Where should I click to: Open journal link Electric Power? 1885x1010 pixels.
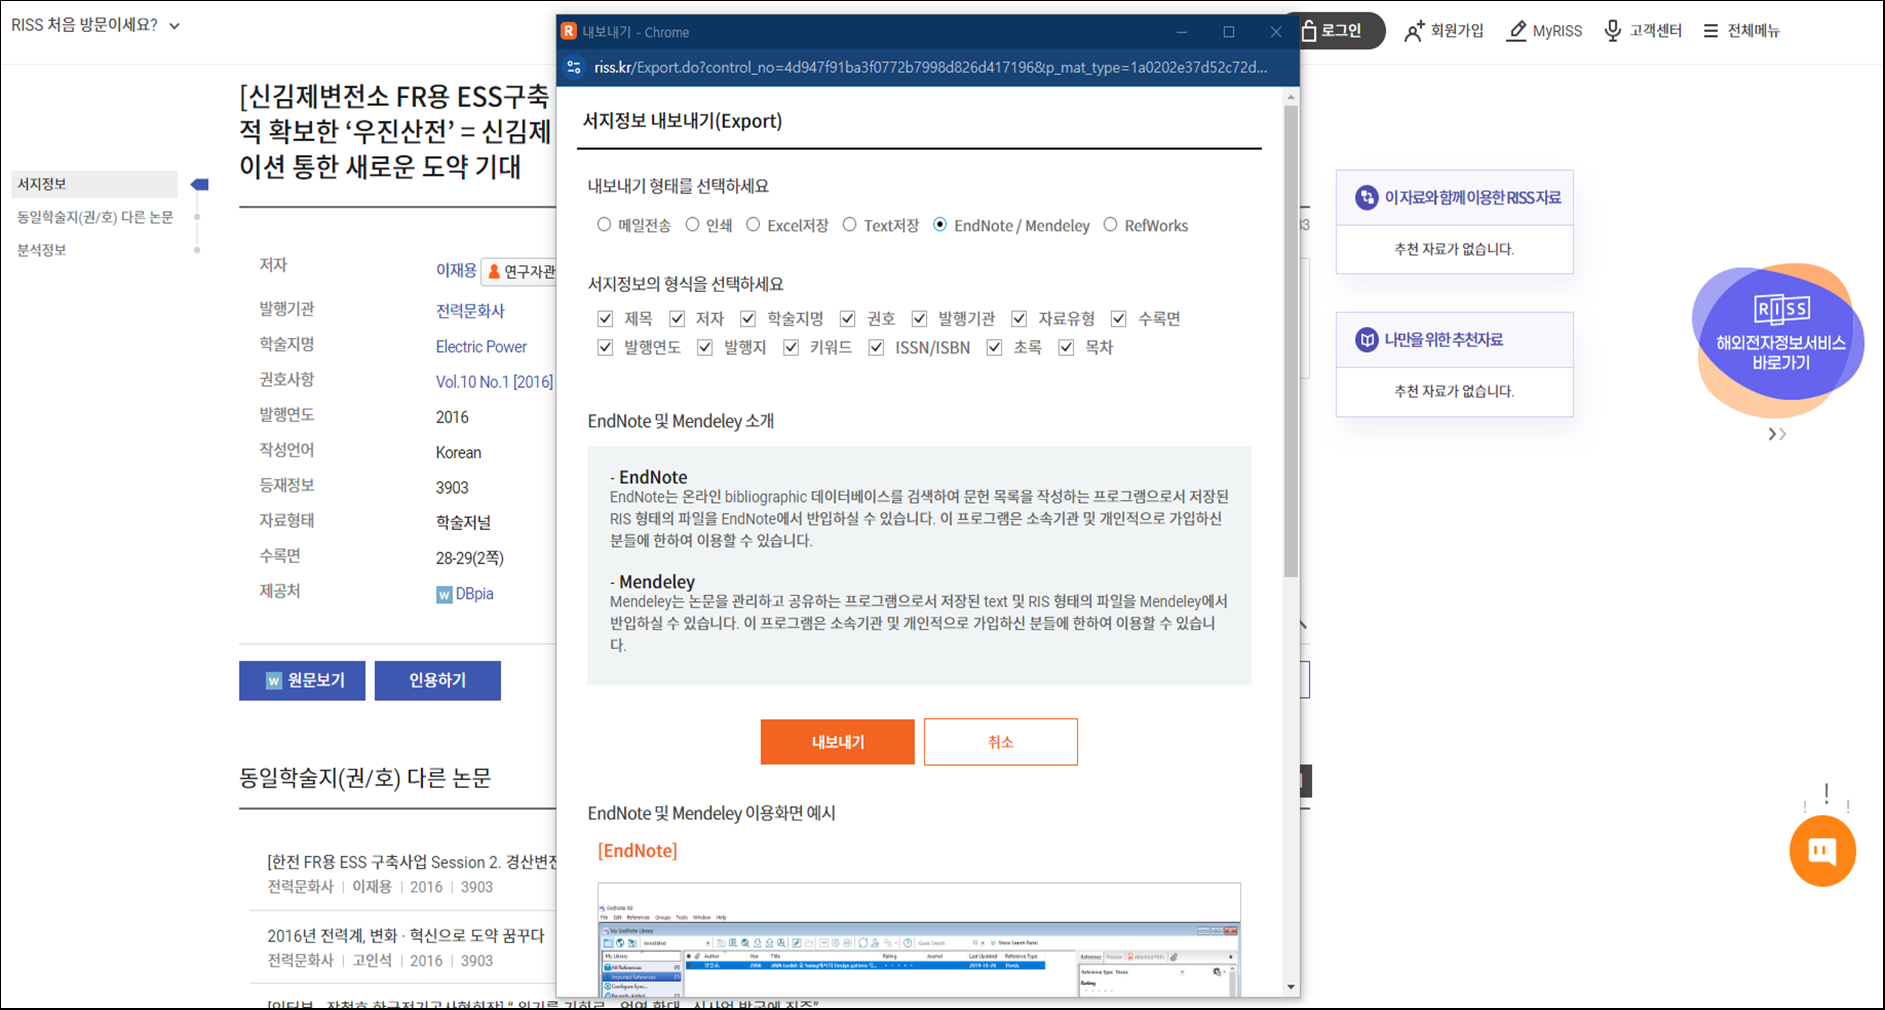click(x=481, y=347)
